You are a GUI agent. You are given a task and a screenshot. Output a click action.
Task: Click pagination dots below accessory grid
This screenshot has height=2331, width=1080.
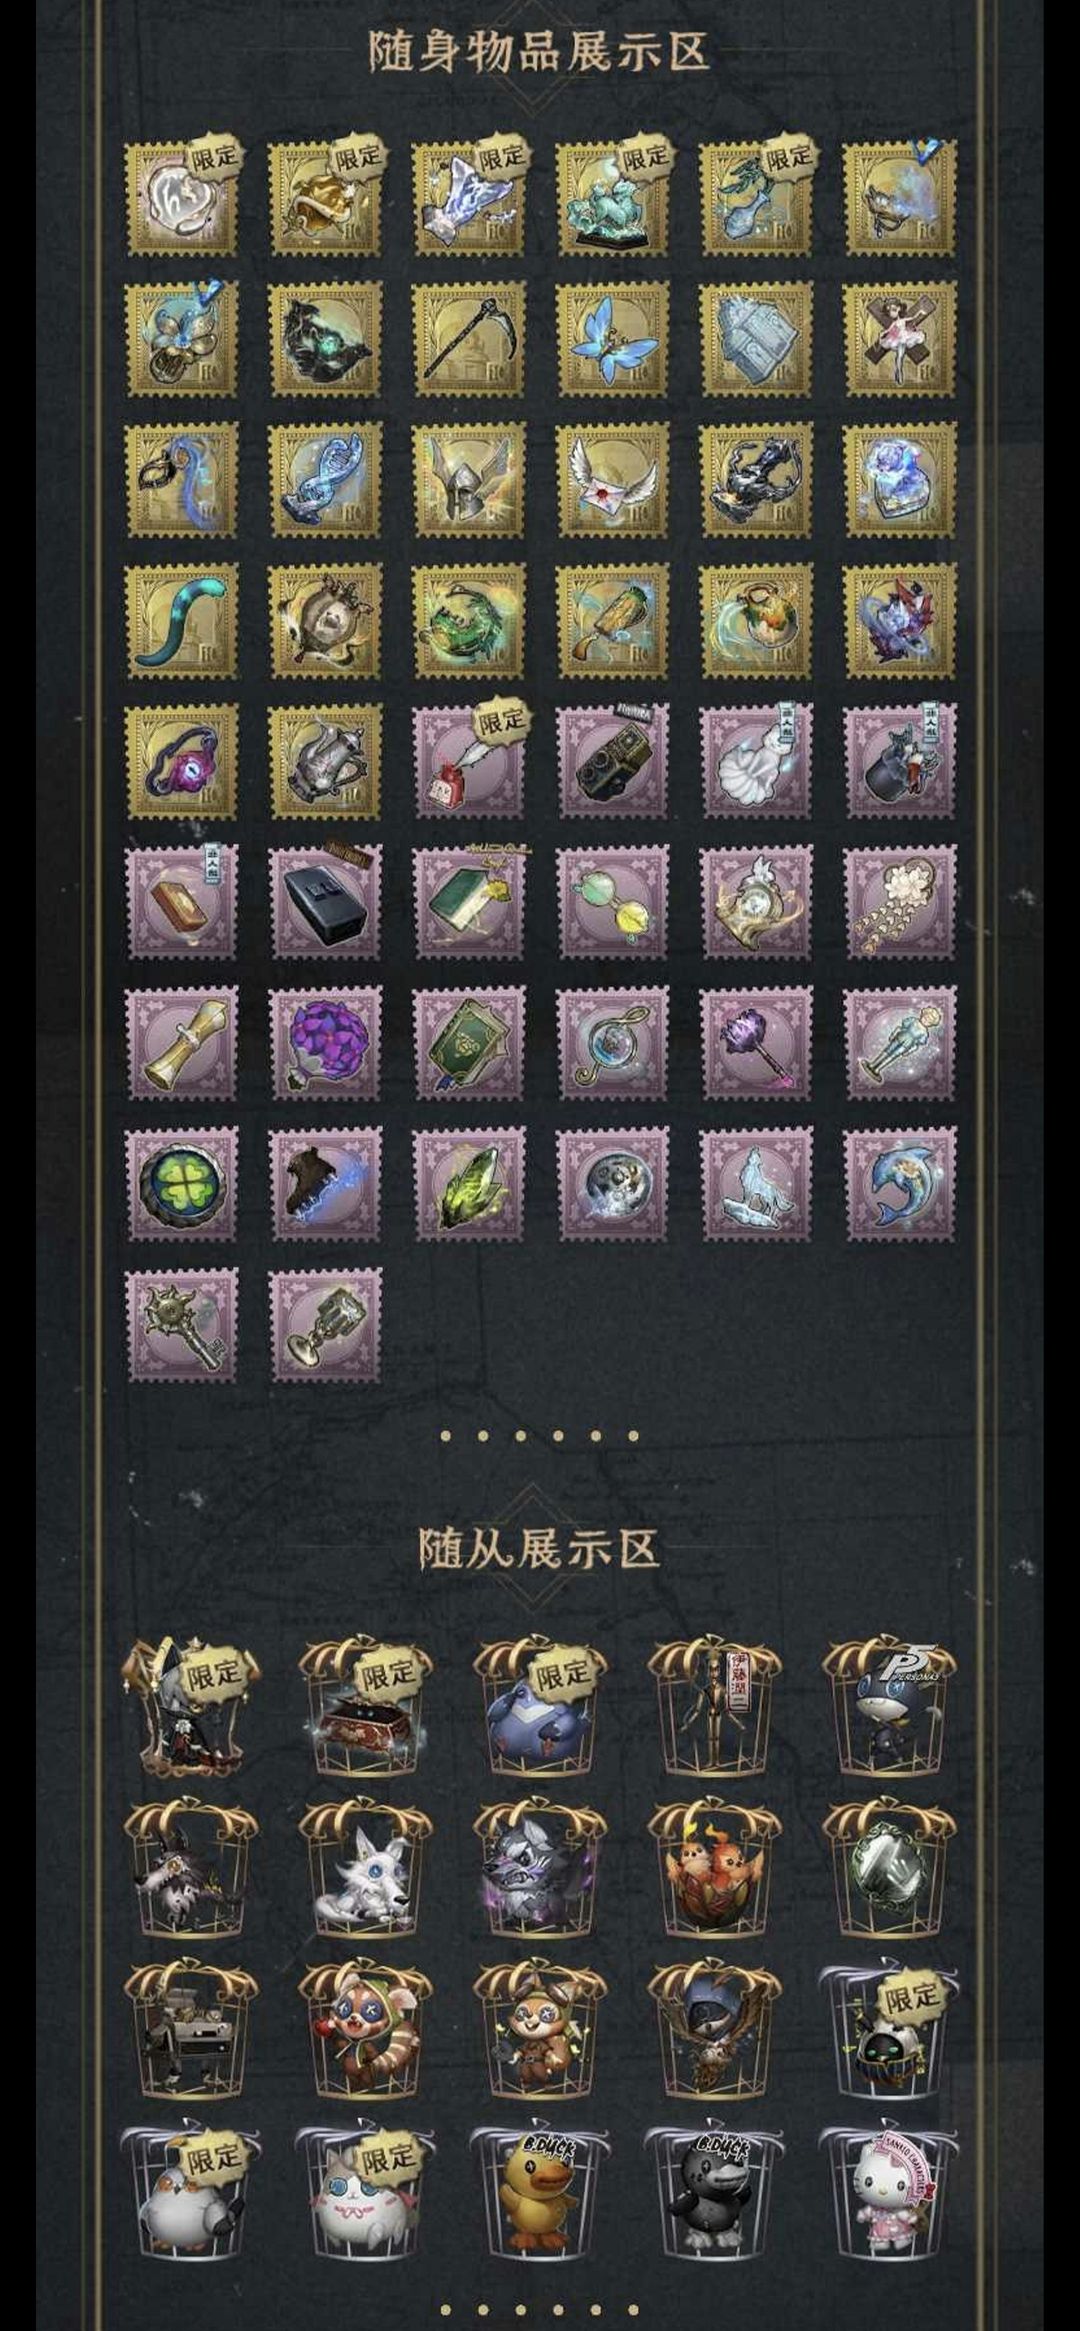coord(539,1435)
